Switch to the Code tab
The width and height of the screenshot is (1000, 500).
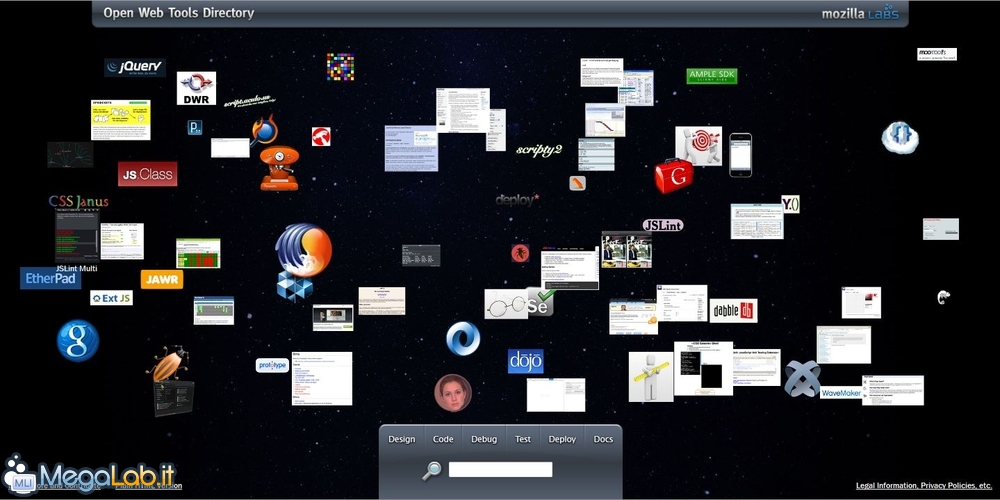click(x=443, y=439)
